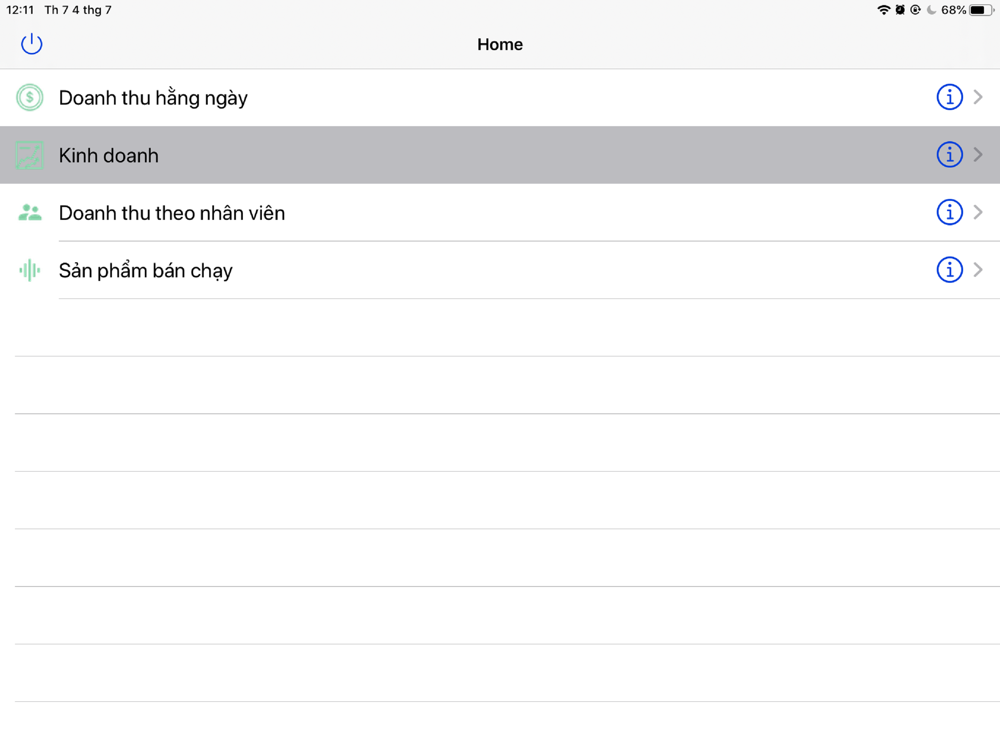Tap the Home title in navigation bar
Screen dimensions: 1000x750
tap(500, 44)
